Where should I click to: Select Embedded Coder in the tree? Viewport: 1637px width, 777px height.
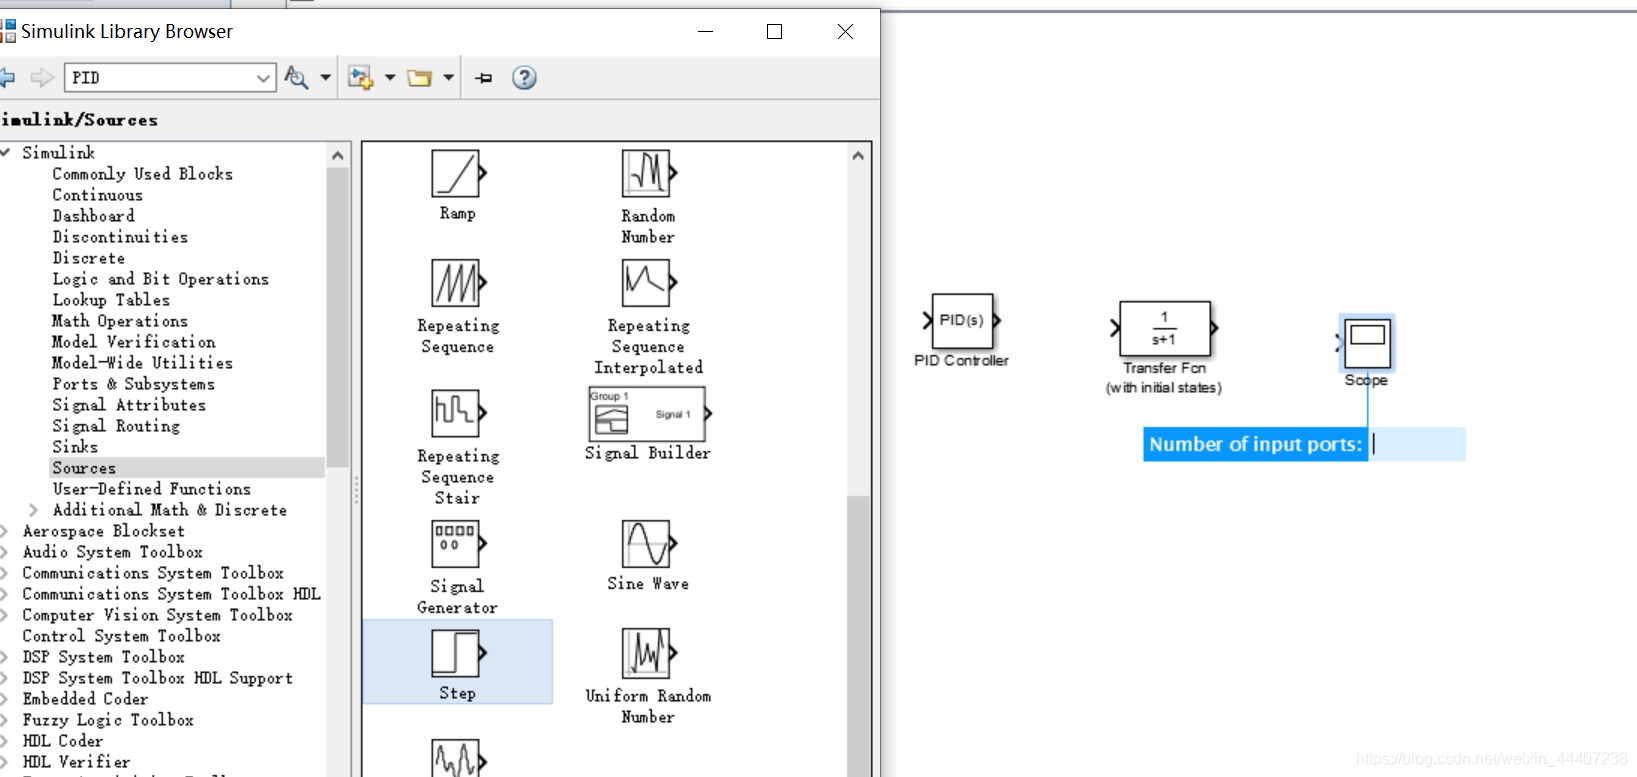(x=86, y=699)
